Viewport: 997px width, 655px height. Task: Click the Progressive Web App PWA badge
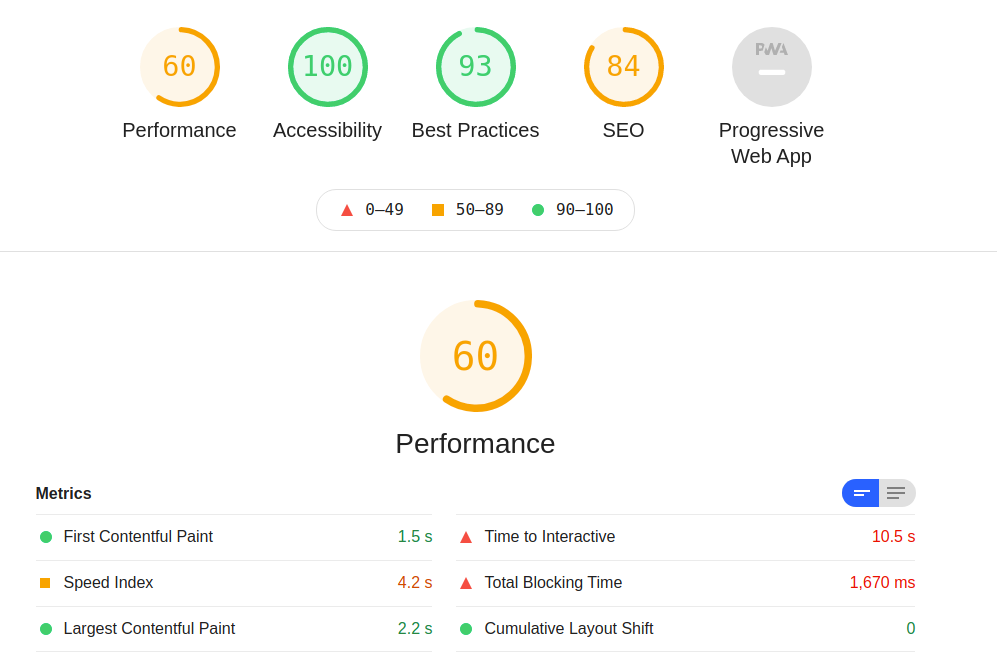(771, 67)
